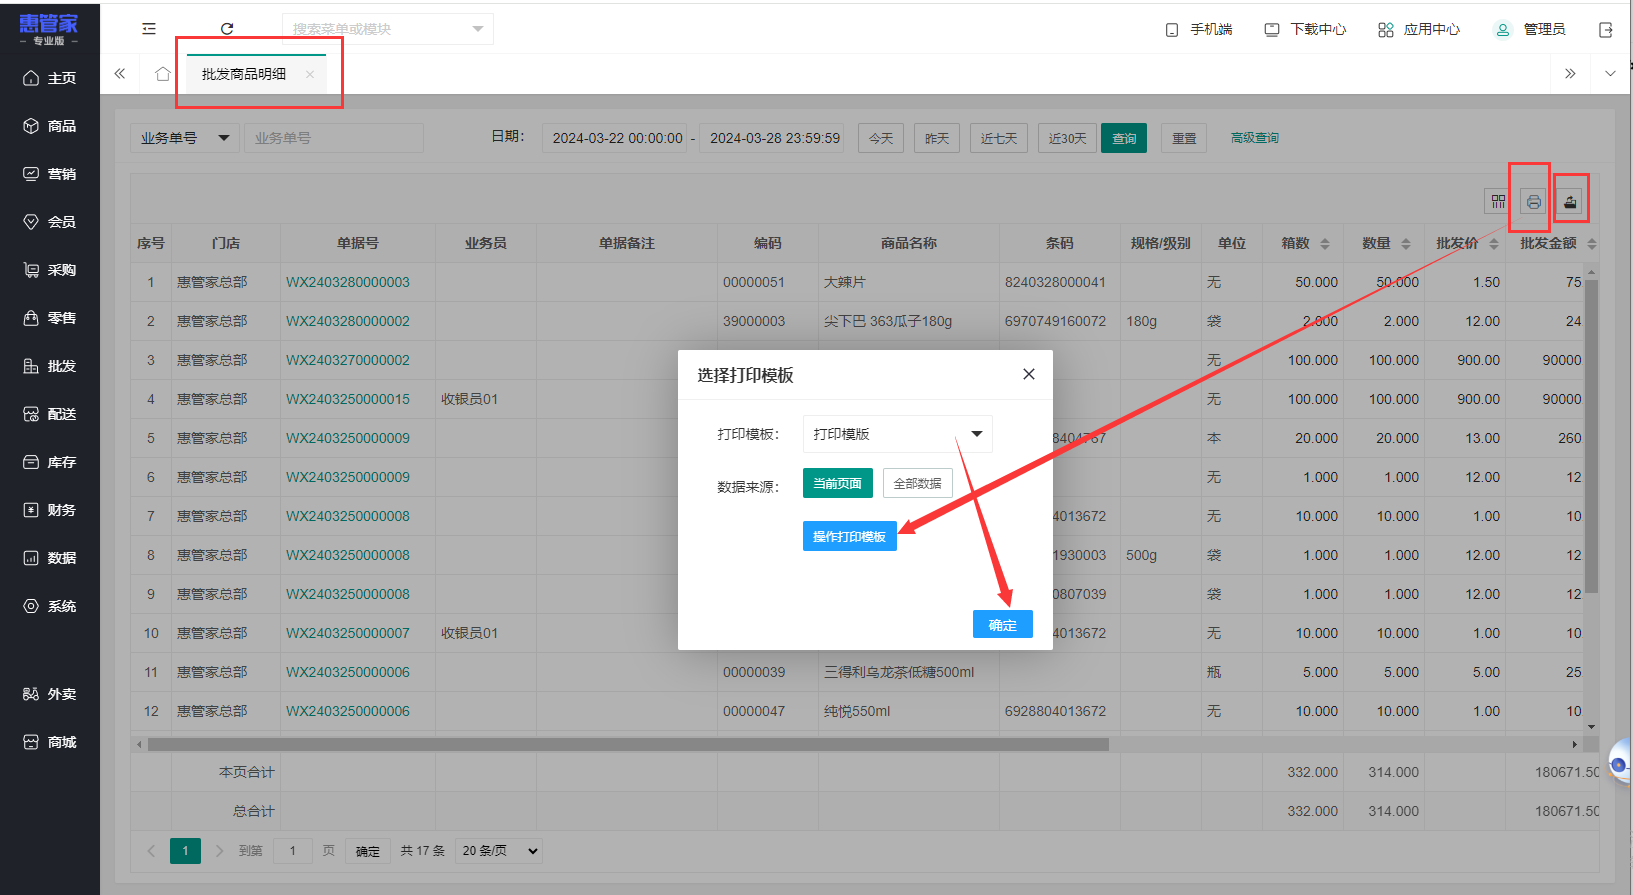Switch to the 批发商品明细 tab
Viewport: 1633px width, 895px height.
pyautogui.click(x=244, y=74)
